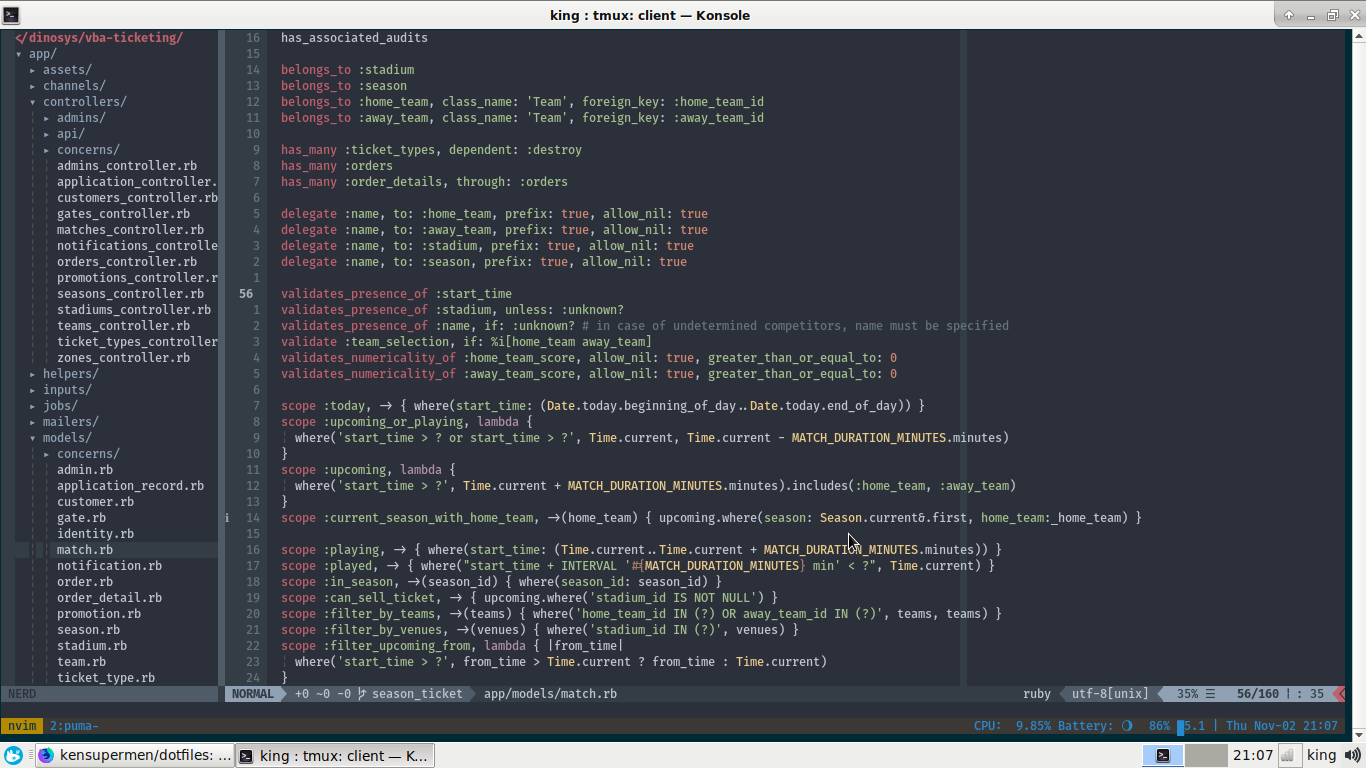
Task: Select king : tmux client taskbar entry
Action: 335,755
